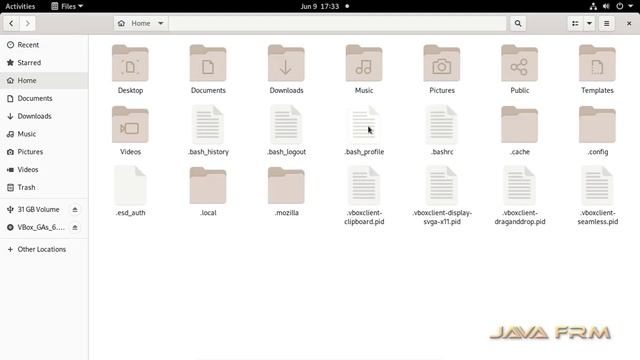Open Starred in the sidebar
Screen dimensions: 640x360
[44, 63]
